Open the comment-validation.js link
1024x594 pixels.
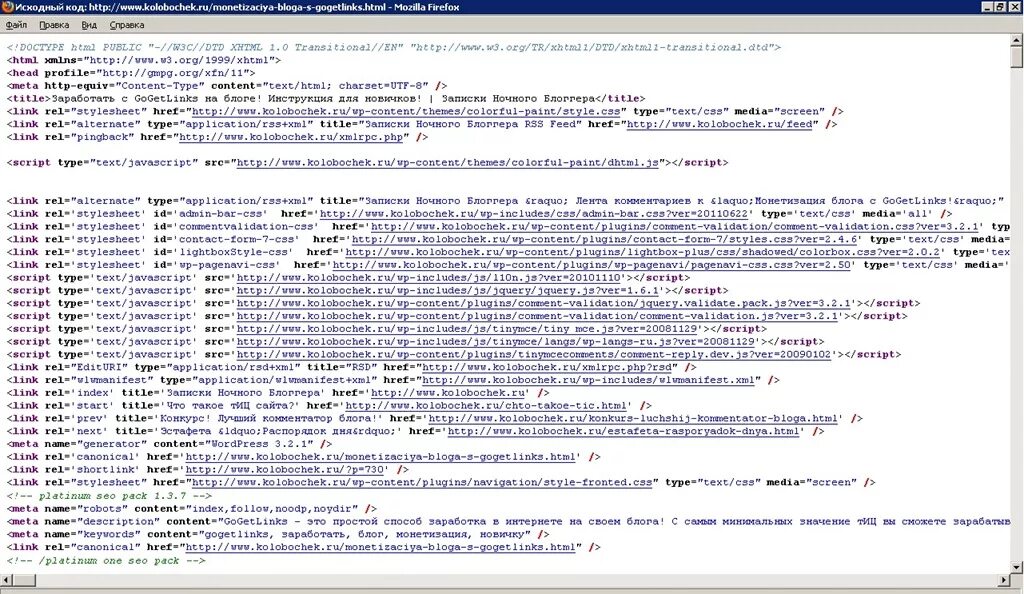537,316
